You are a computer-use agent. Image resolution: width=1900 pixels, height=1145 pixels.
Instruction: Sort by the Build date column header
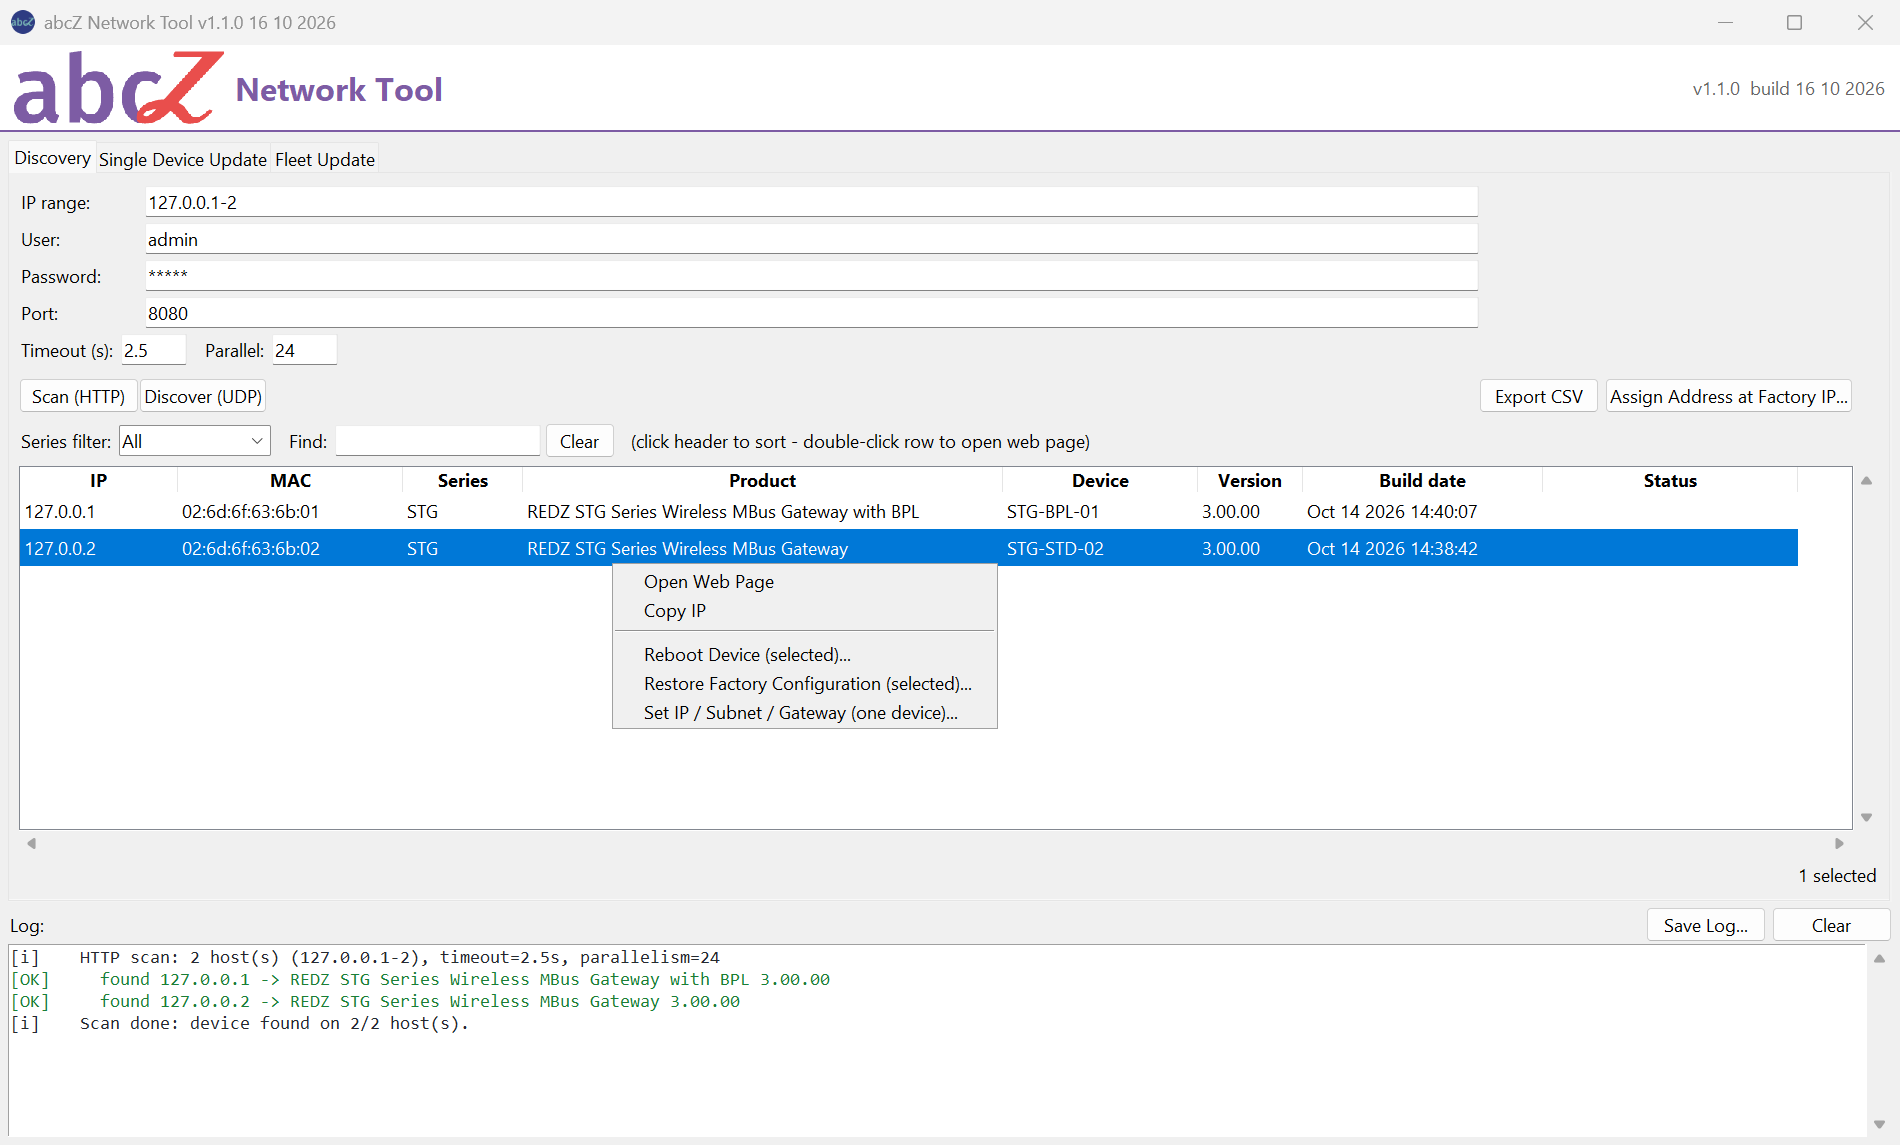(1422, 480)
